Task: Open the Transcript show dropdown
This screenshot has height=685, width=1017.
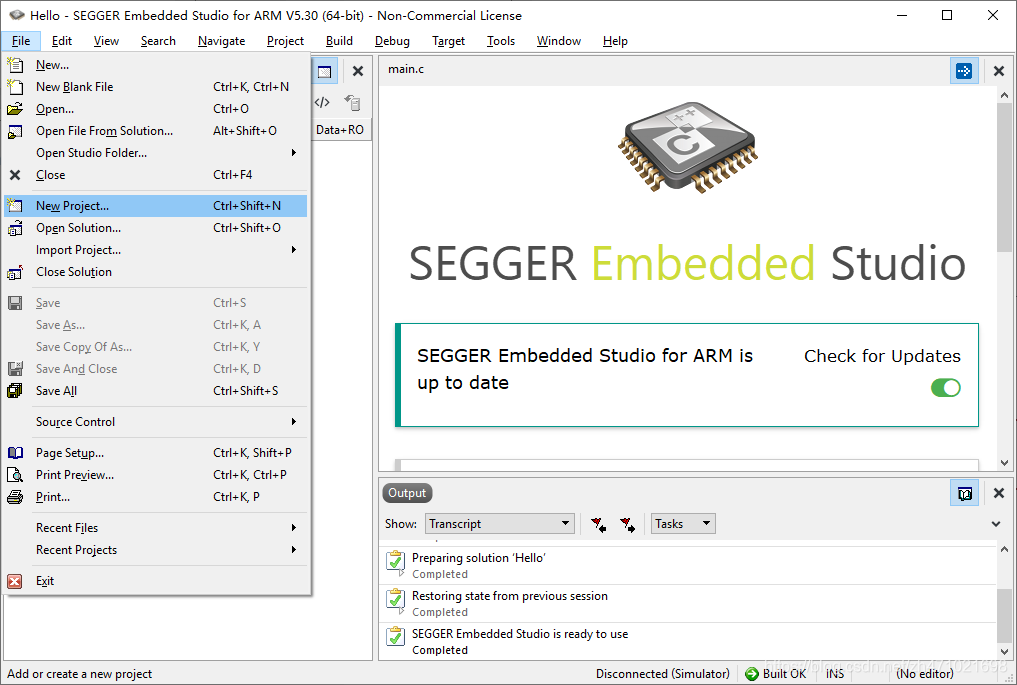Action: click(500, 524)
